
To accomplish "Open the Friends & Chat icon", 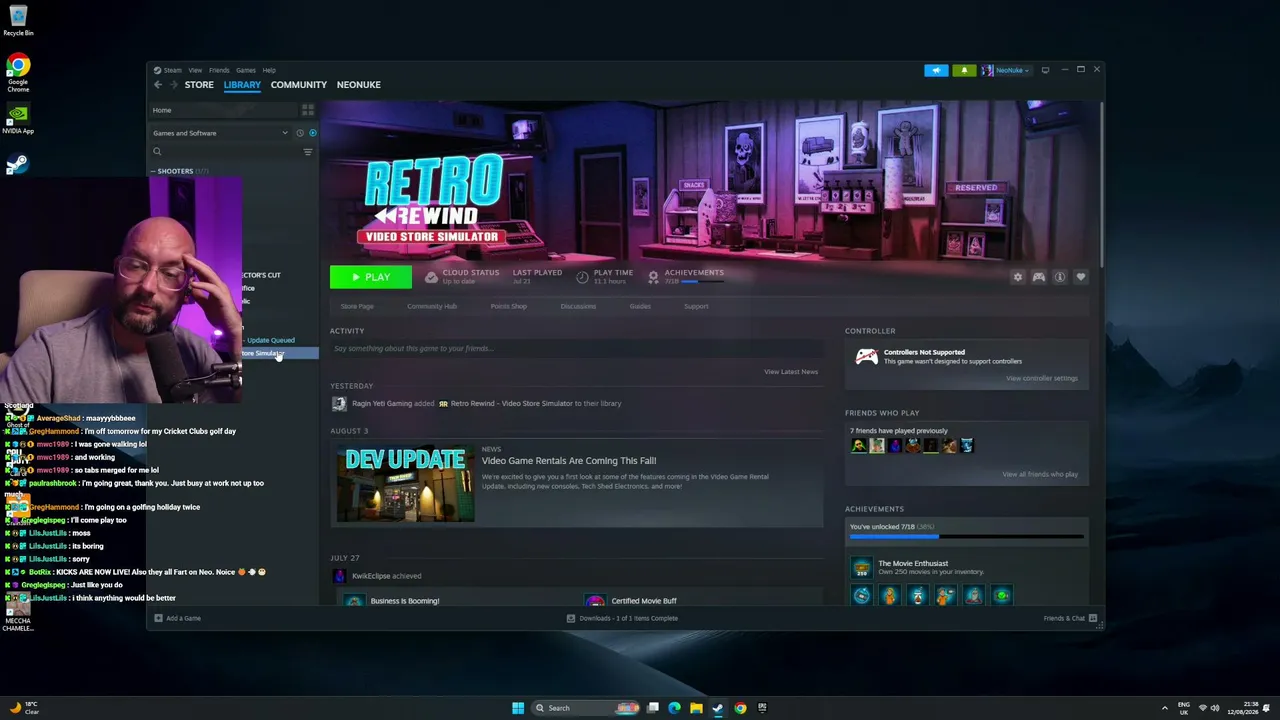I will click(x=1093, y=618).
